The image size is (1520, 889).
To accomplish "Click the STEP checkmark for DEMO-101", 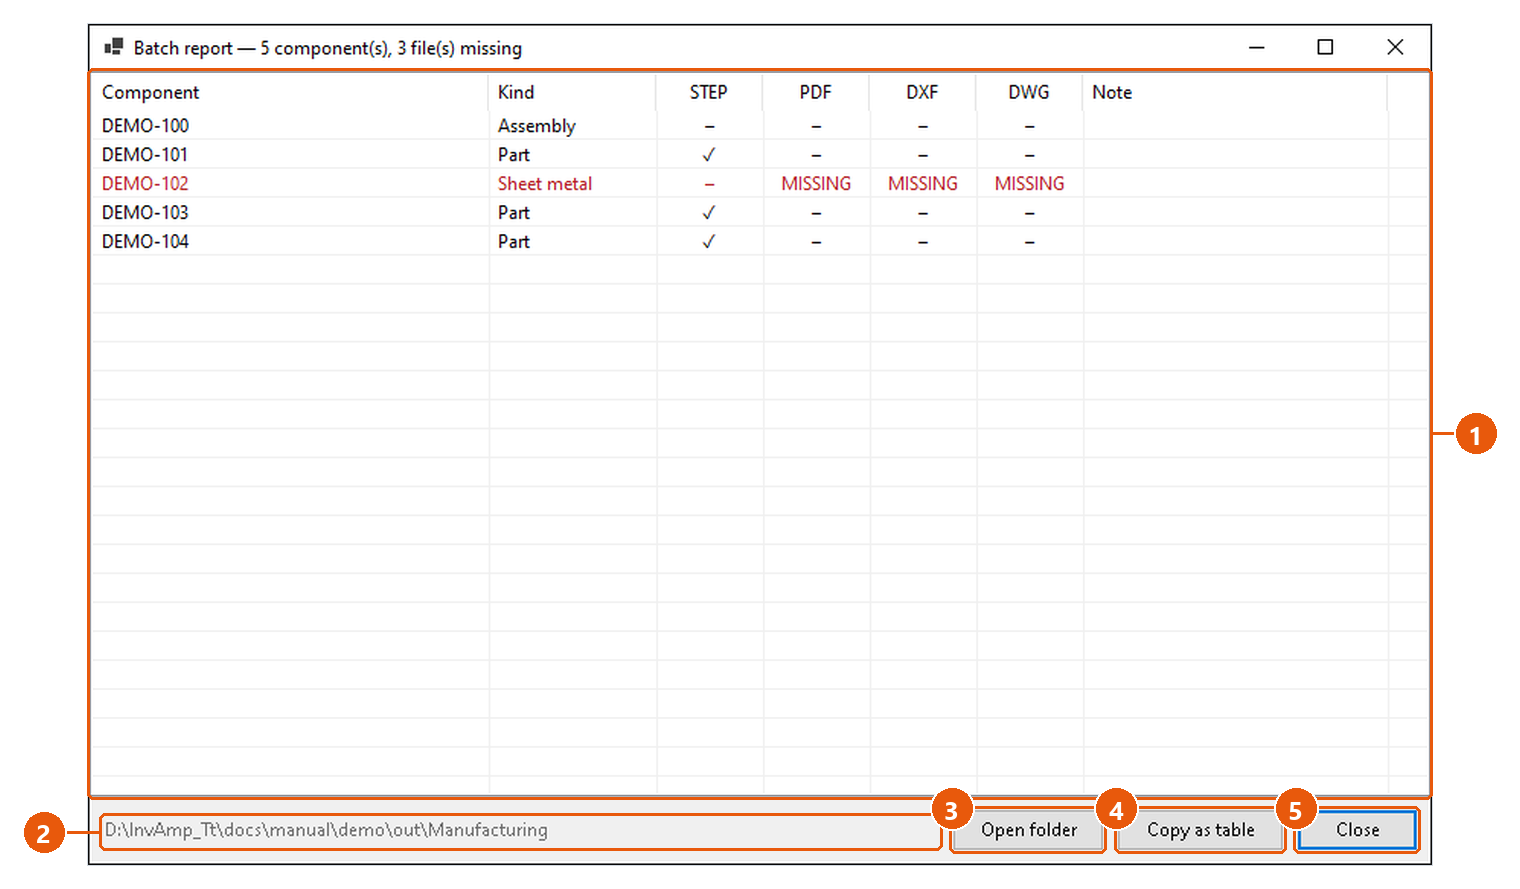I will pos(709,155).
